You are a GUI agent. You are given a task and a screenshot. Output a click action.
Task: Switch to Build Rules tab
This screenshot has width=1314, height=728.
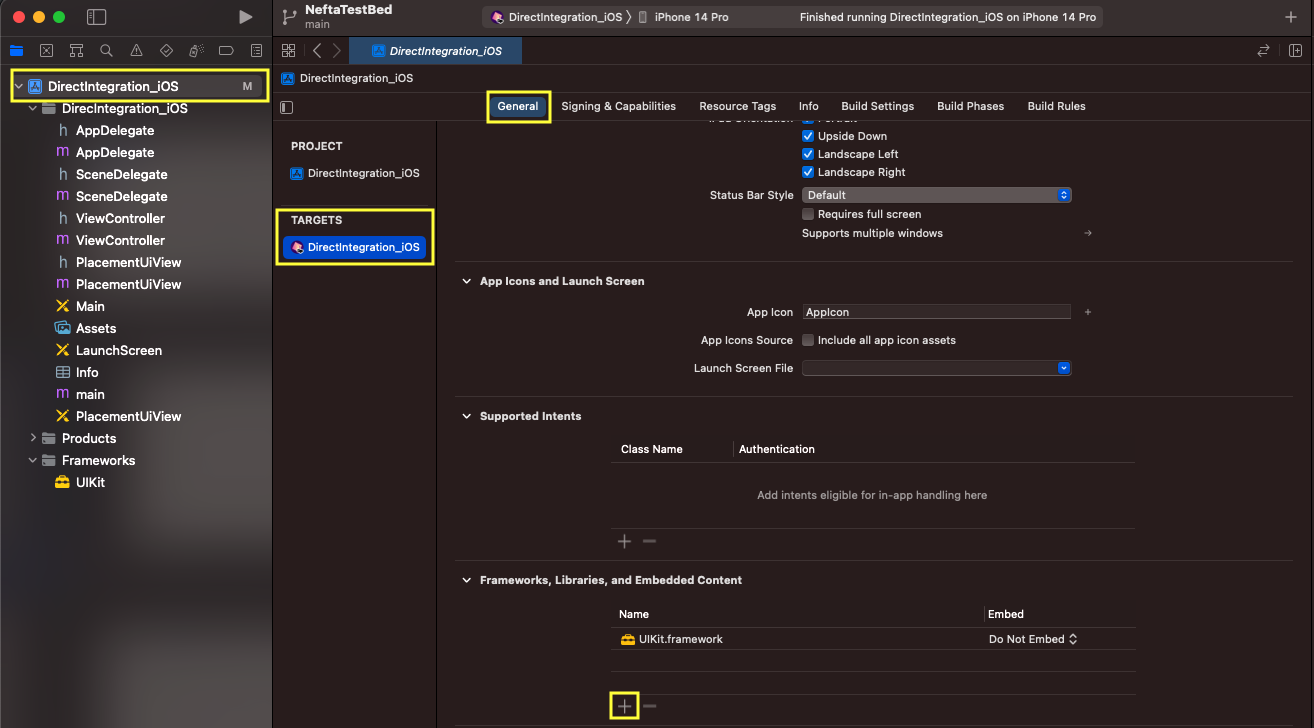pyautogui.click(x=1056, y=106)
